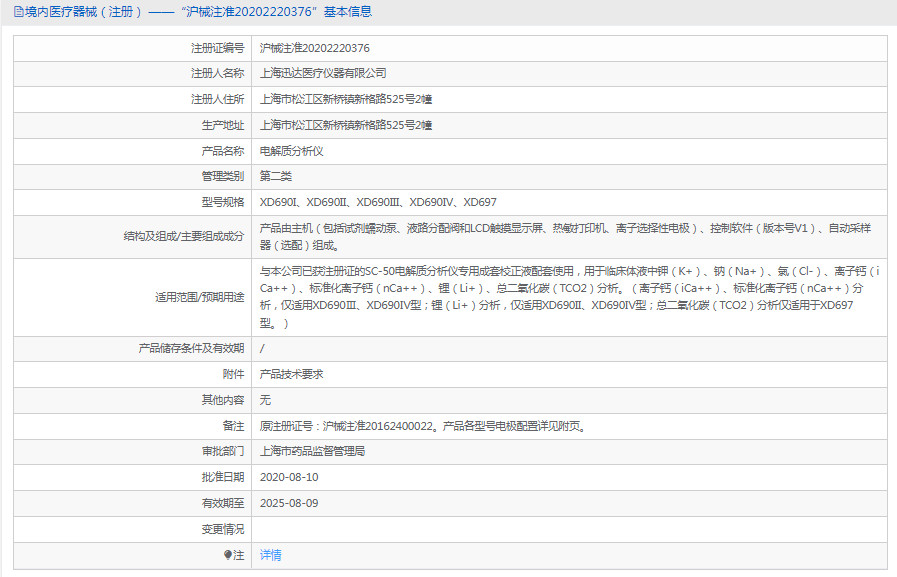Screen dimensions: 897x577
Task: Click the 产品名称 label
Action: [x=223, y=151]
